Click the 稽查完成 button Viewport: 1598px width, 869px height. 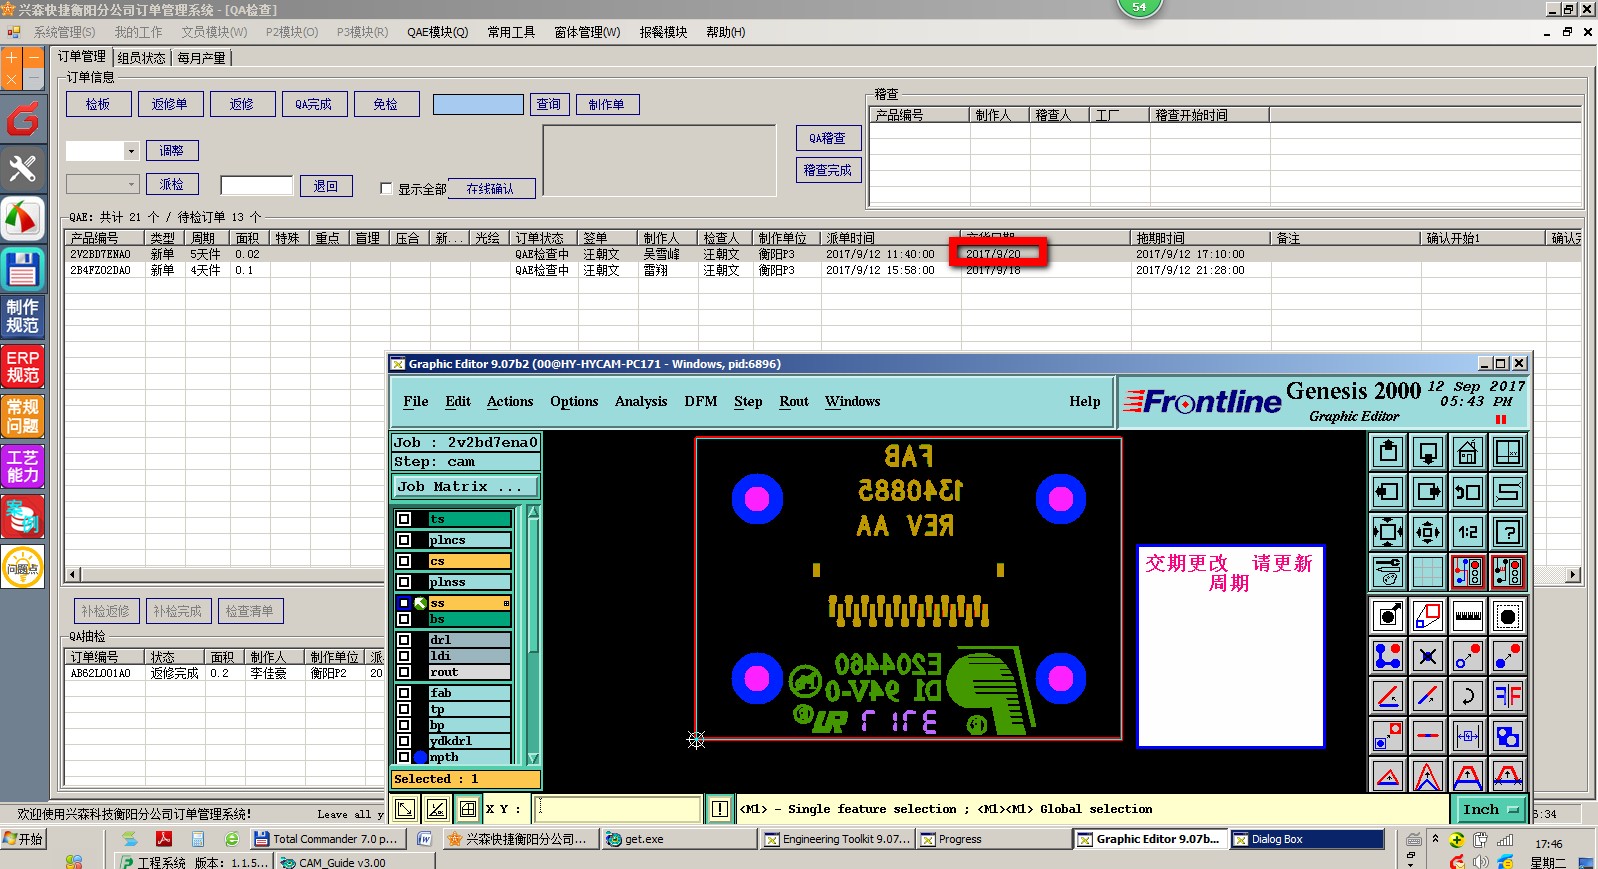tap(828, 170)
